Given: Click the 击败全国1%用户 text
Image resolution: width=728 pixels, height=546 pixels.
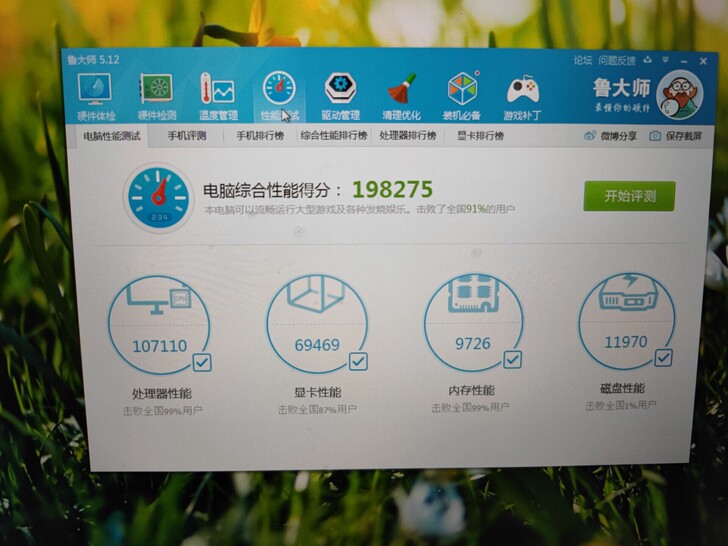Looking at the screenshot, I should (x=621, y=405).
